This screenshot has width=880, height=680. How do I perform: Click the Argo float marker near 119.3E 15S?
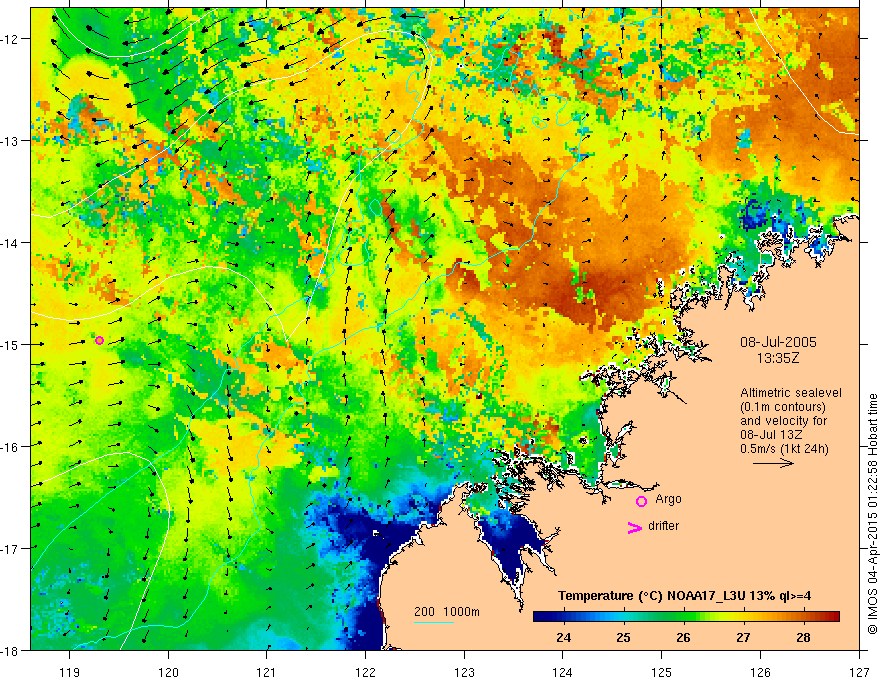coord(99,341)
